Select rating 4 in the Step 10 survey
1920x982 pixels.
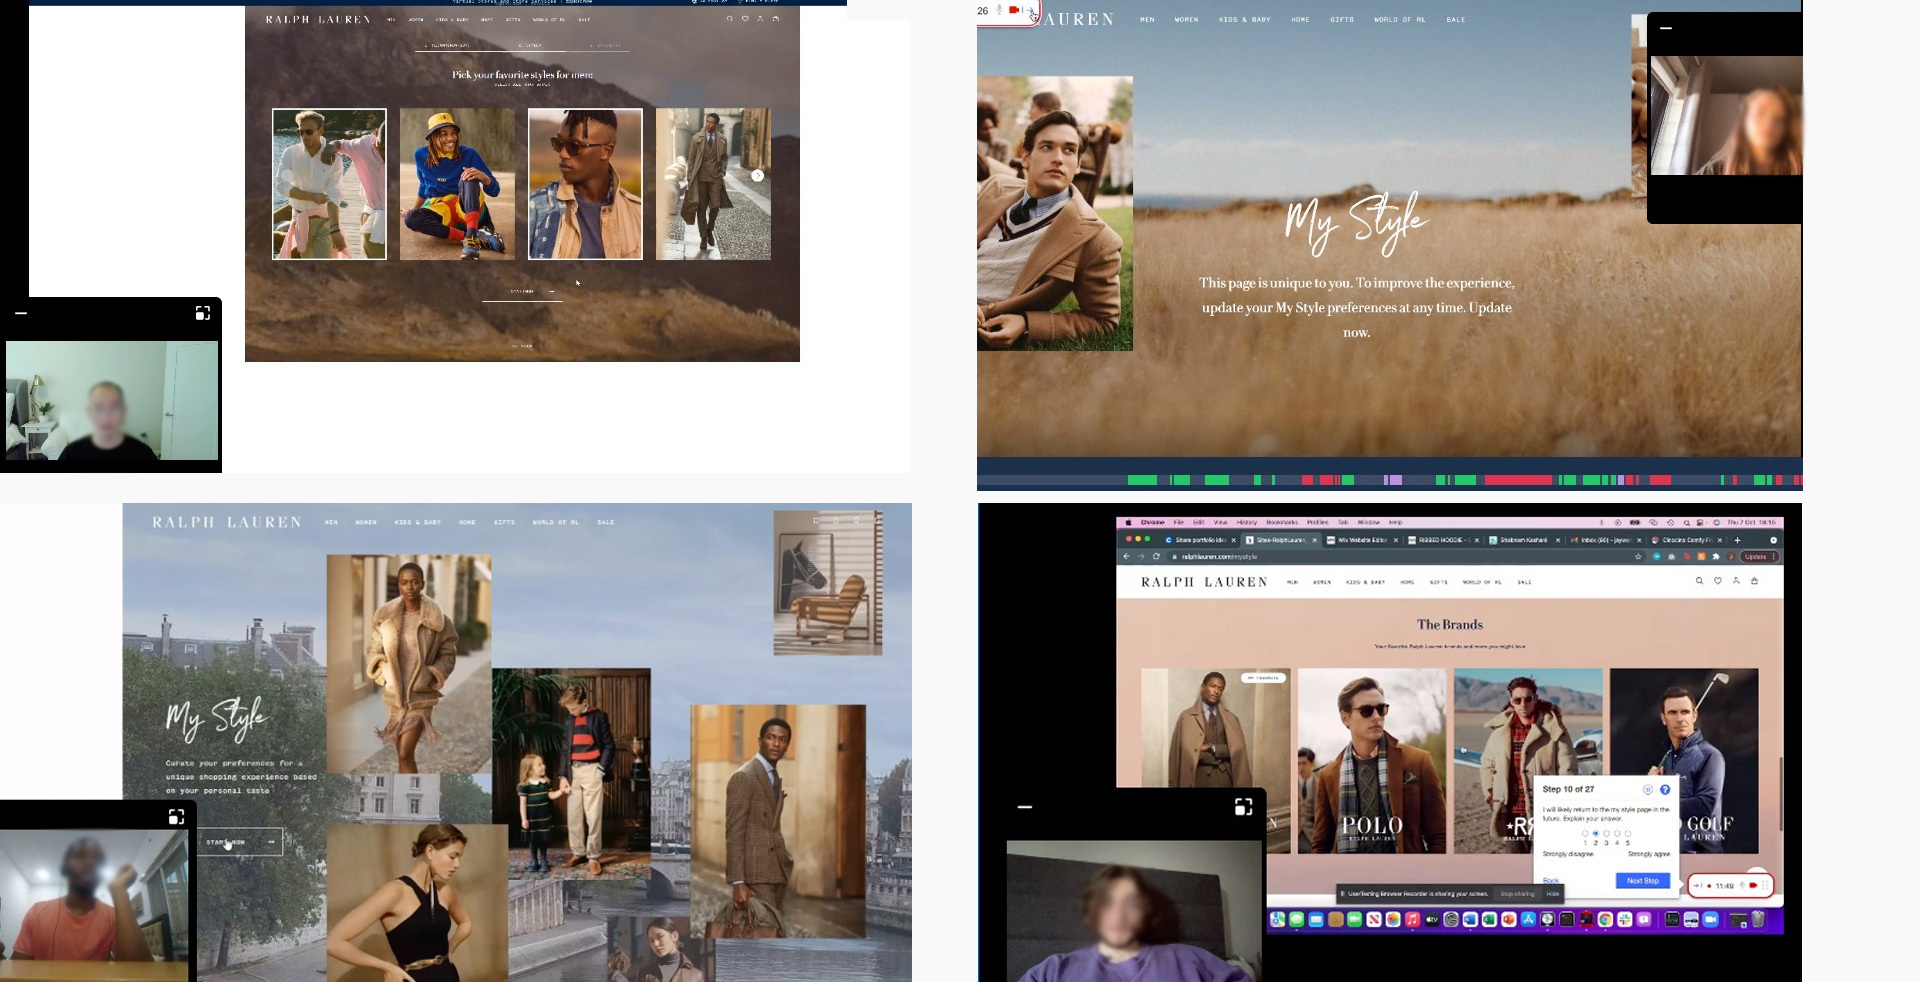1617,833
